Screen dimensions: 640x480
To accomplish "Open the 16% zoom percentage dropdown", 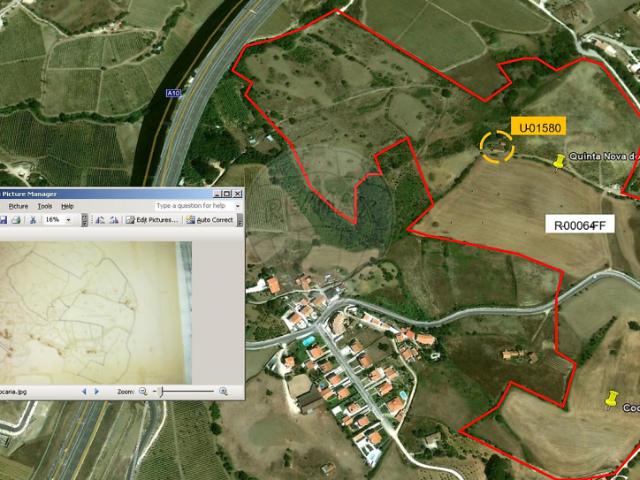I will (x=69, y=220).
